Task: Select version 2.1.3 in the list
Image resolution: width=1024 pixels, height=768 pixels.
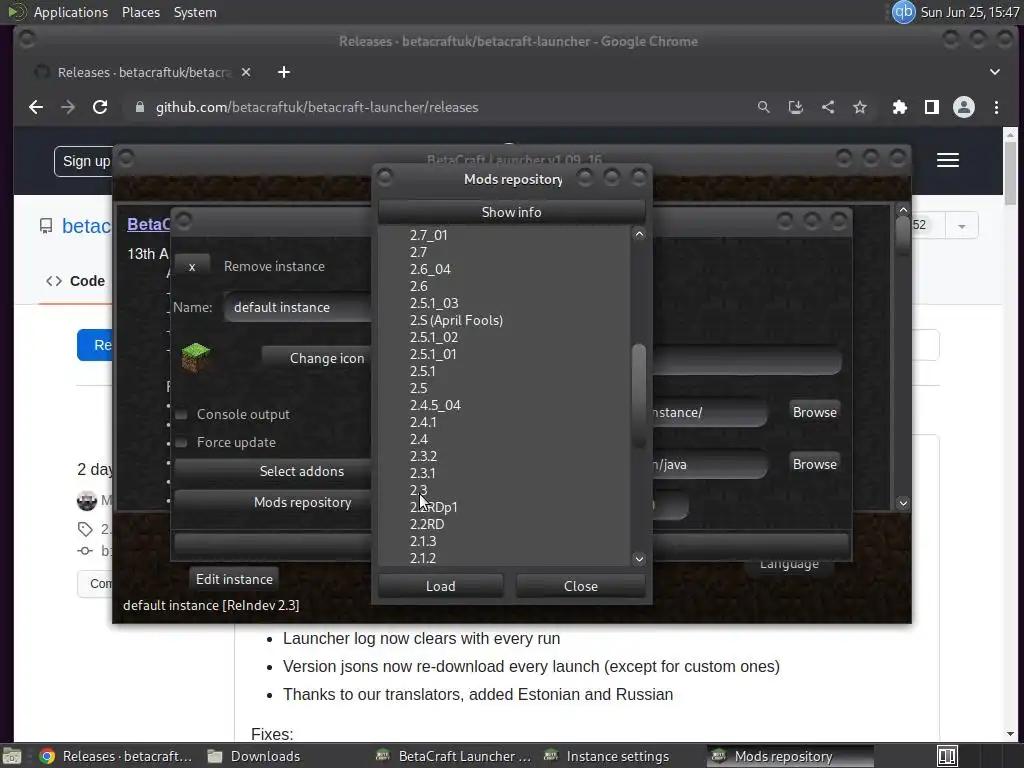Action: [x=423, y=541]
